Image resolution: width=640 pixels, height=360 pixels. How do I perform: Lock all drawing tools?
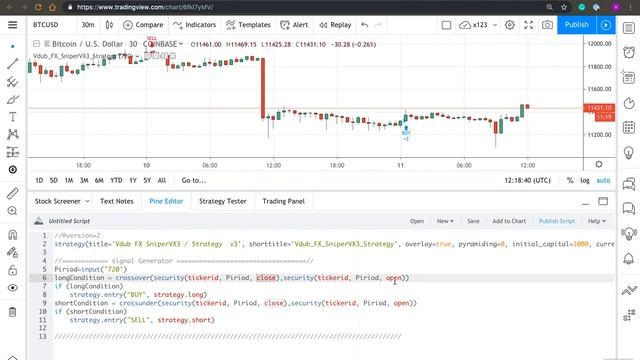(13, 270)
